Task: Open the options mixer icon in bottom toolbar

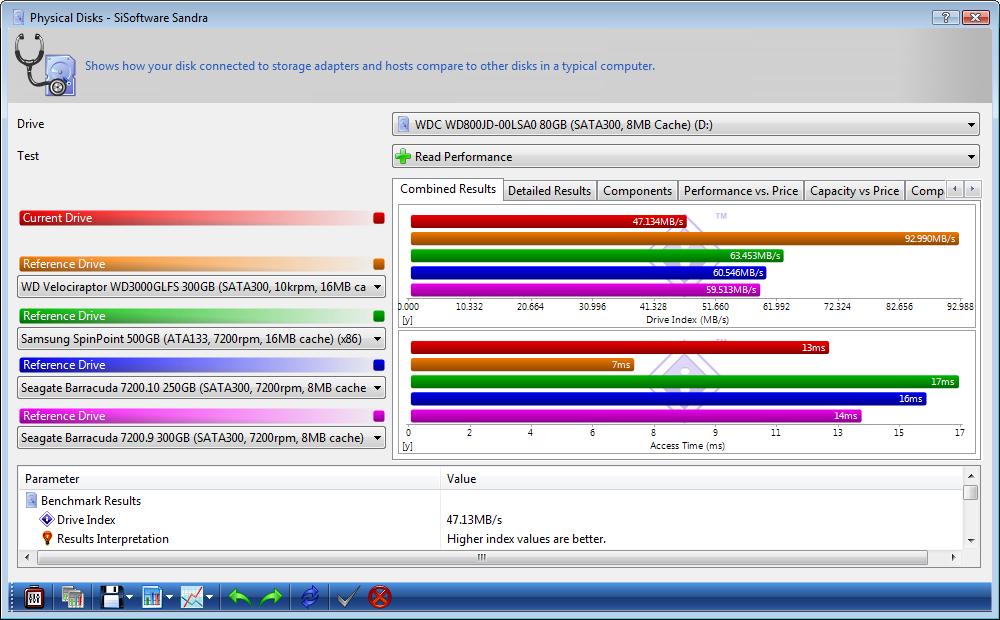Action: 34,597
